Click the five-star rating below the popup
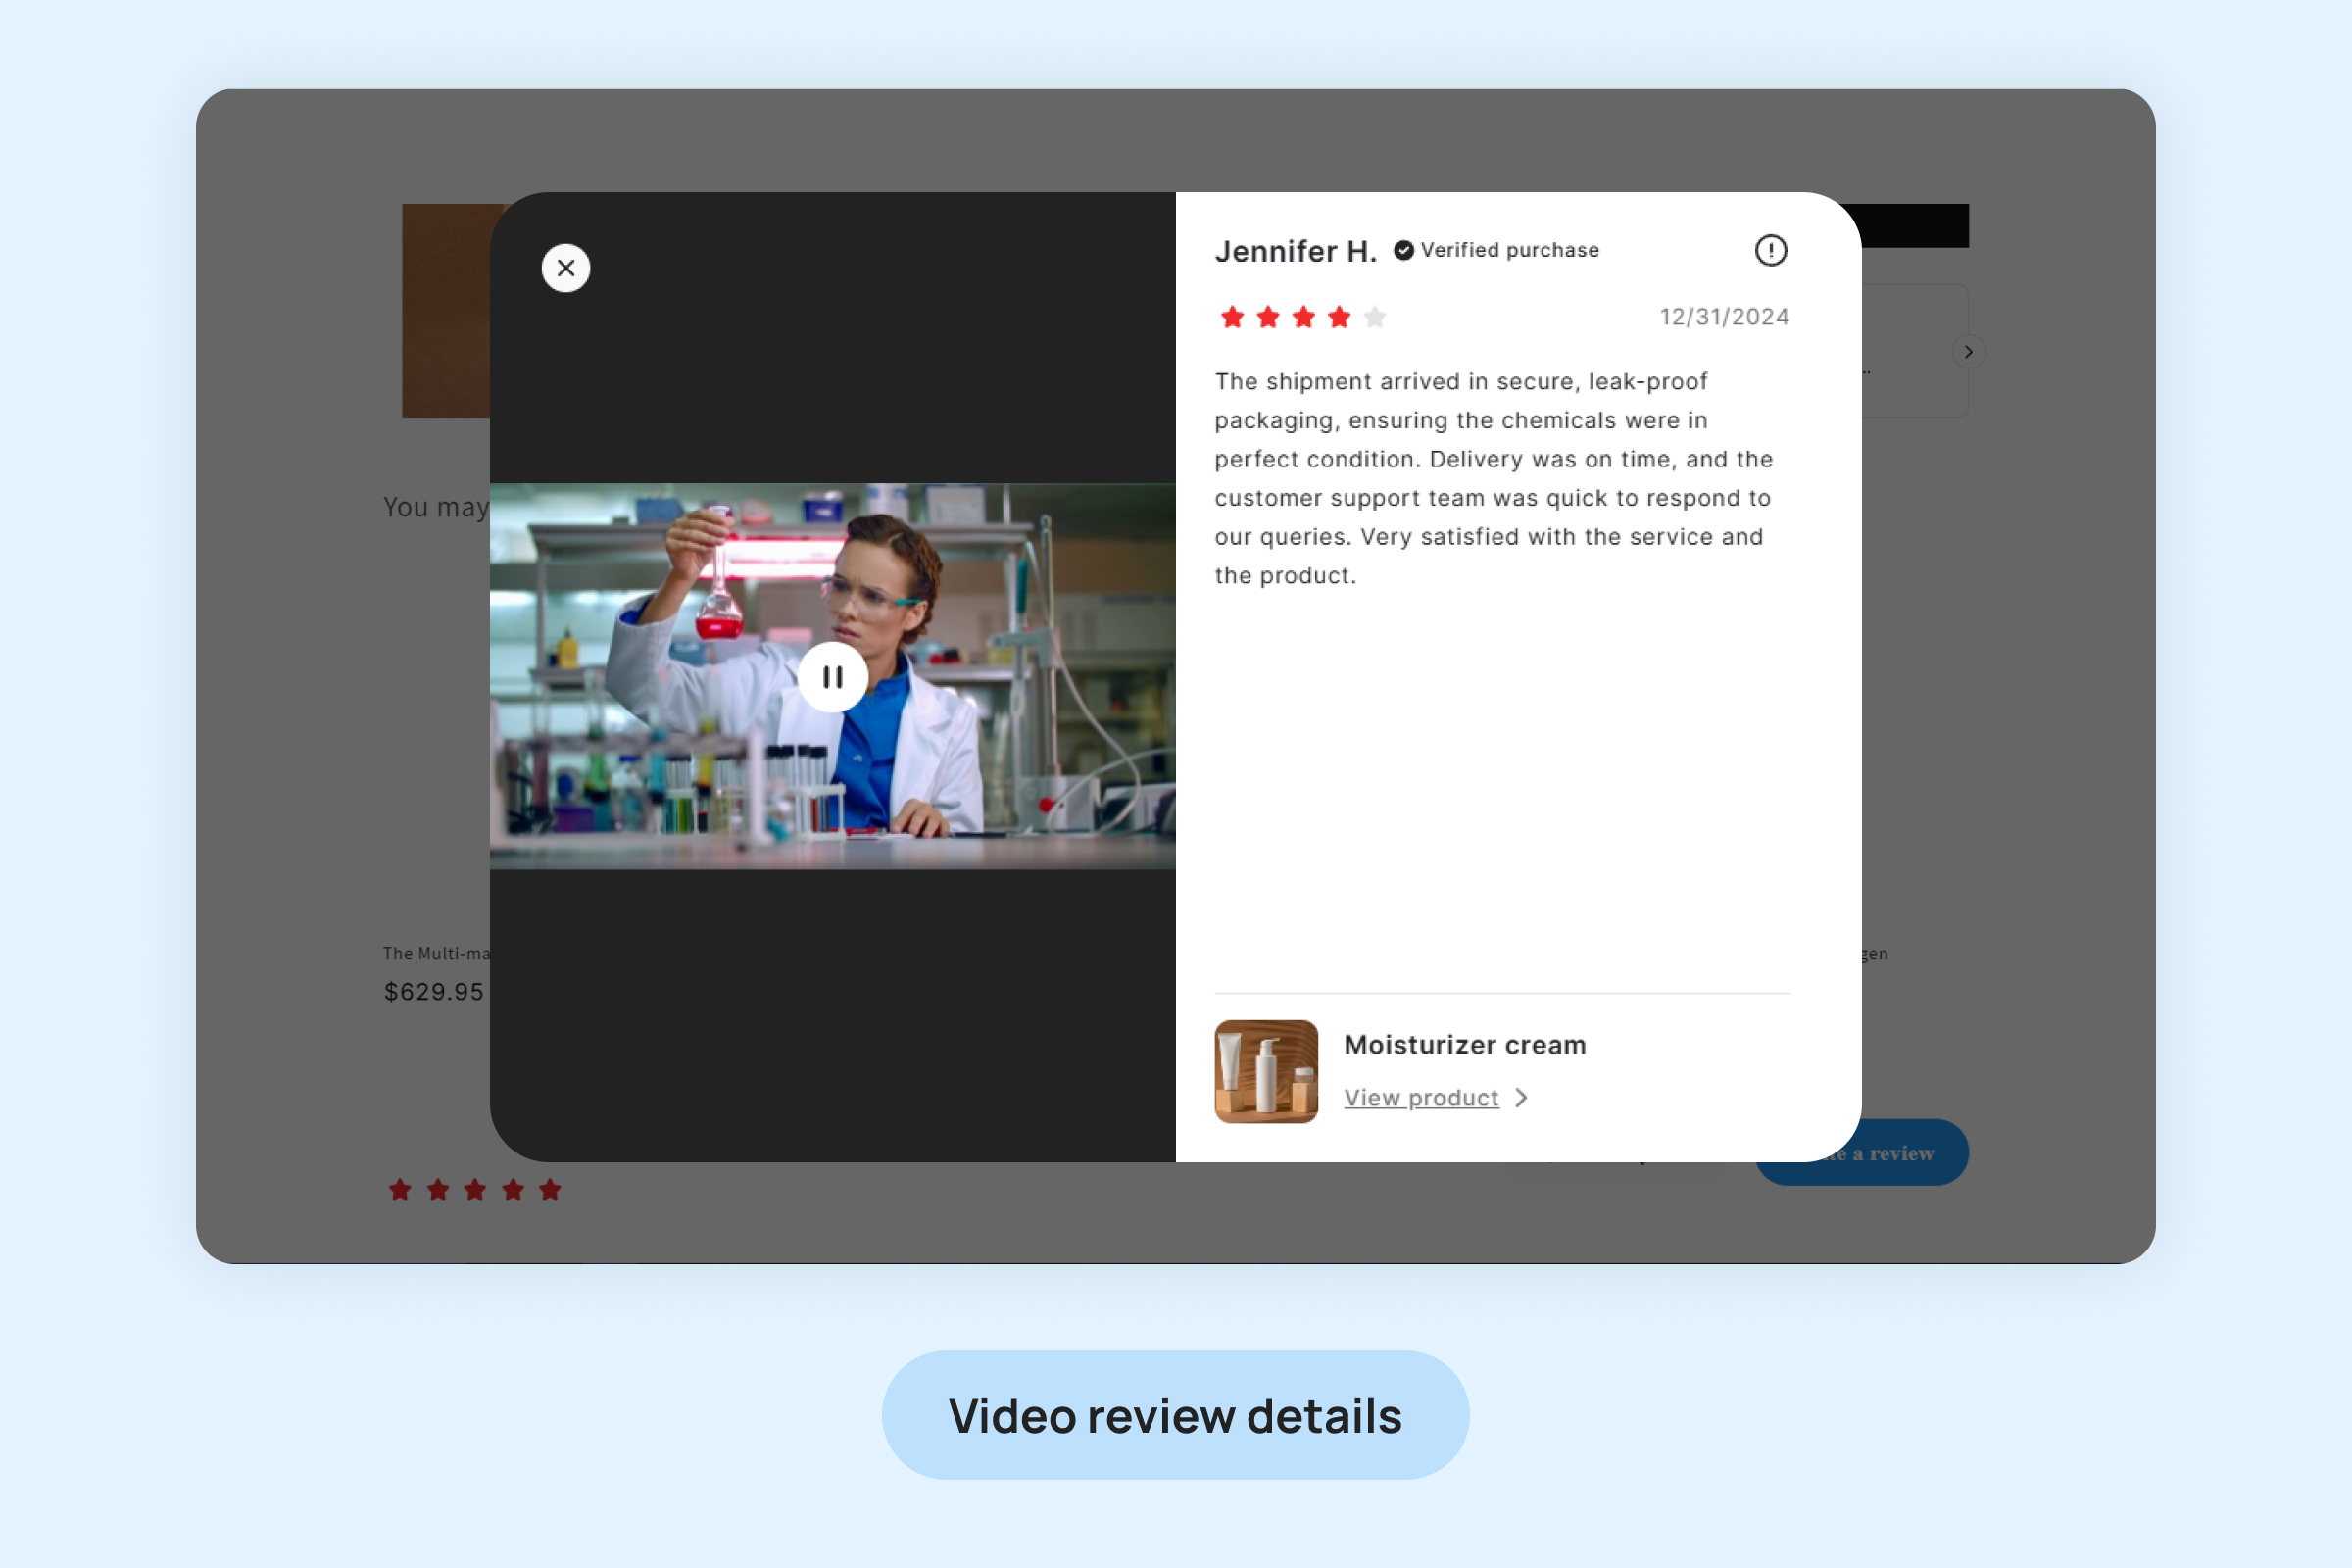 tap(475, 1189)
